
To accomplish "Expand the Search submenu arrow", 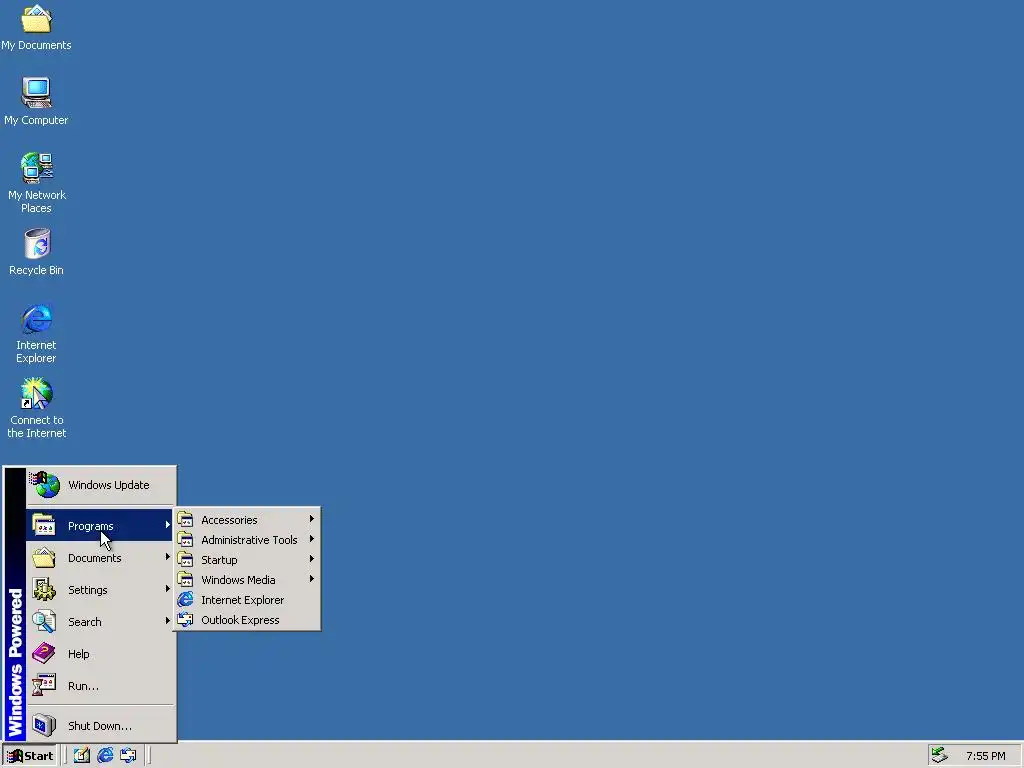I will point(168,620).
